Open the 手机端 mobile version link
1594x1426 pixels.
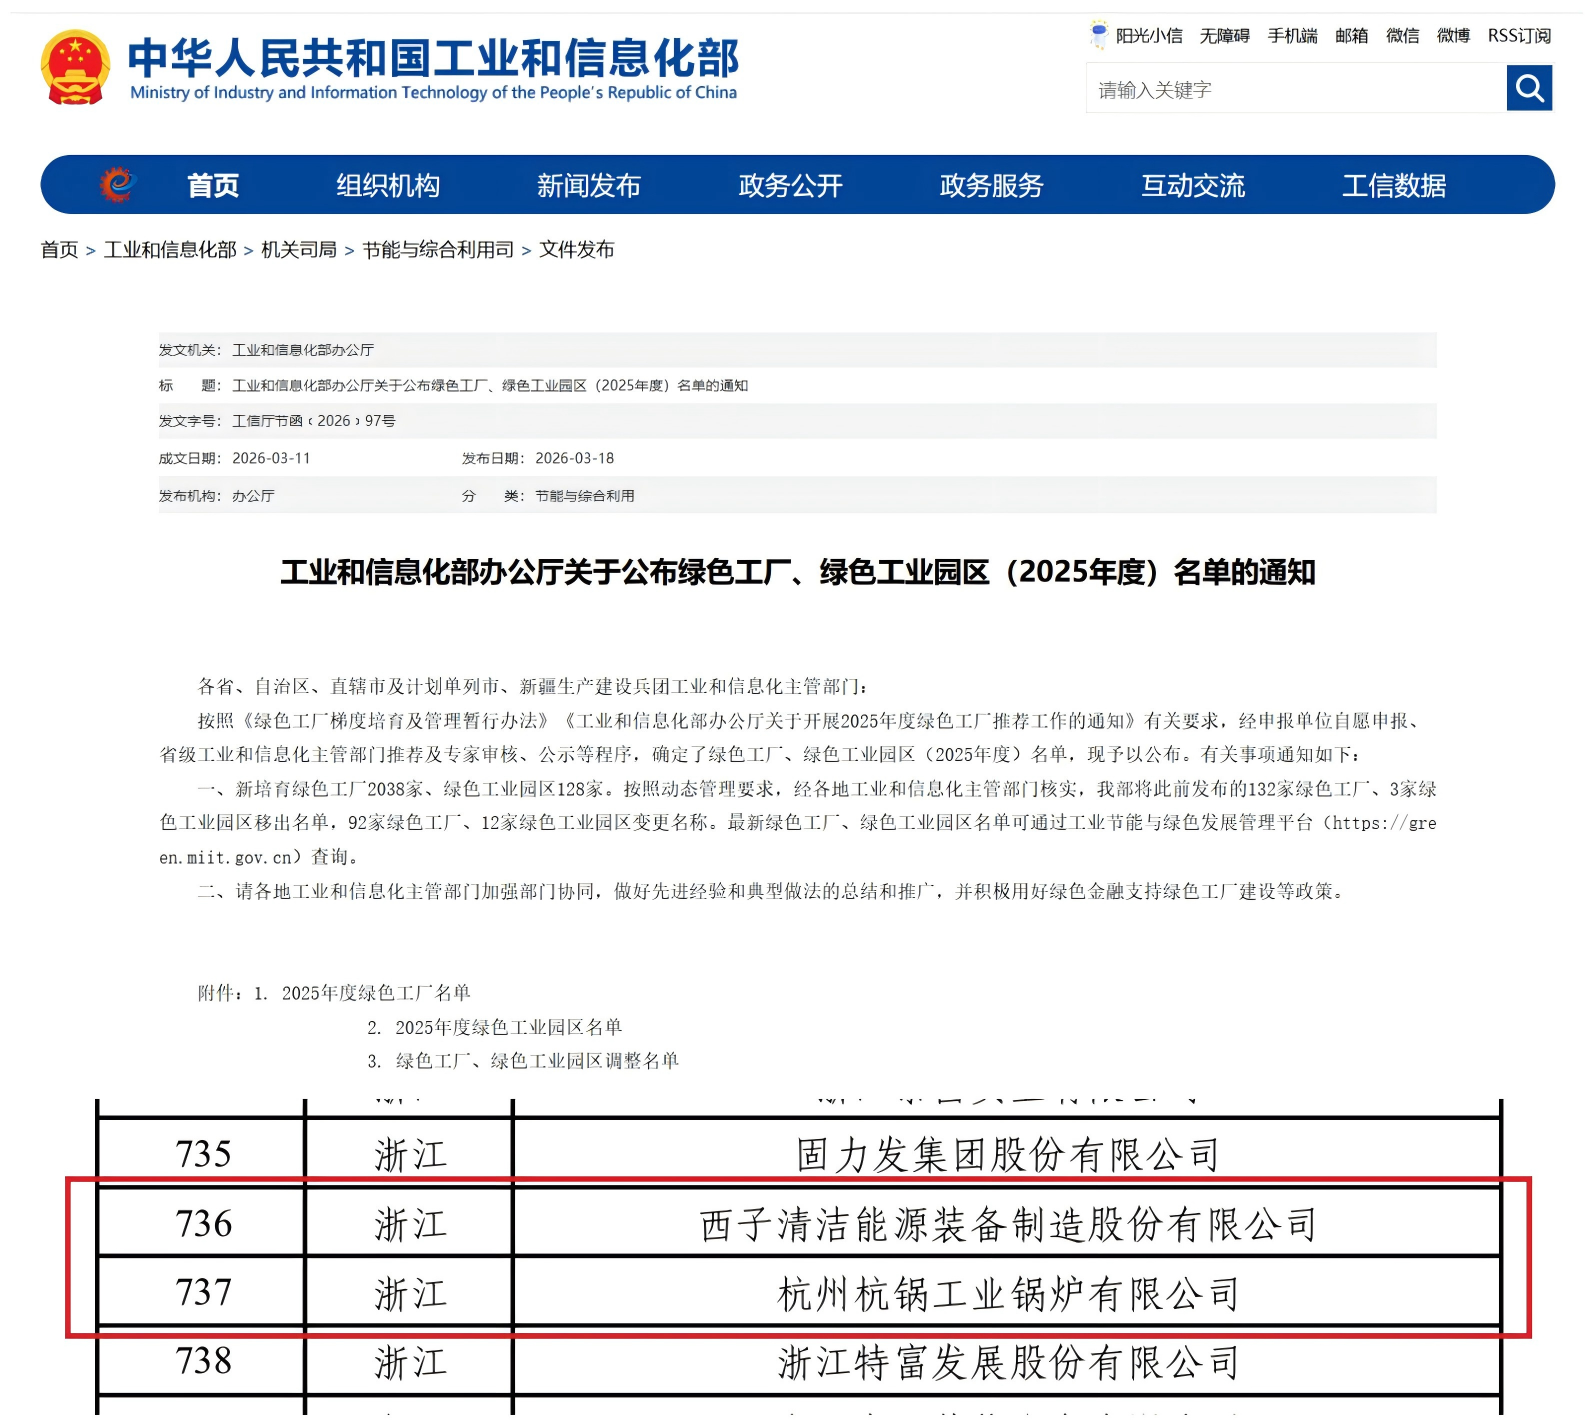pos(1292,36)
